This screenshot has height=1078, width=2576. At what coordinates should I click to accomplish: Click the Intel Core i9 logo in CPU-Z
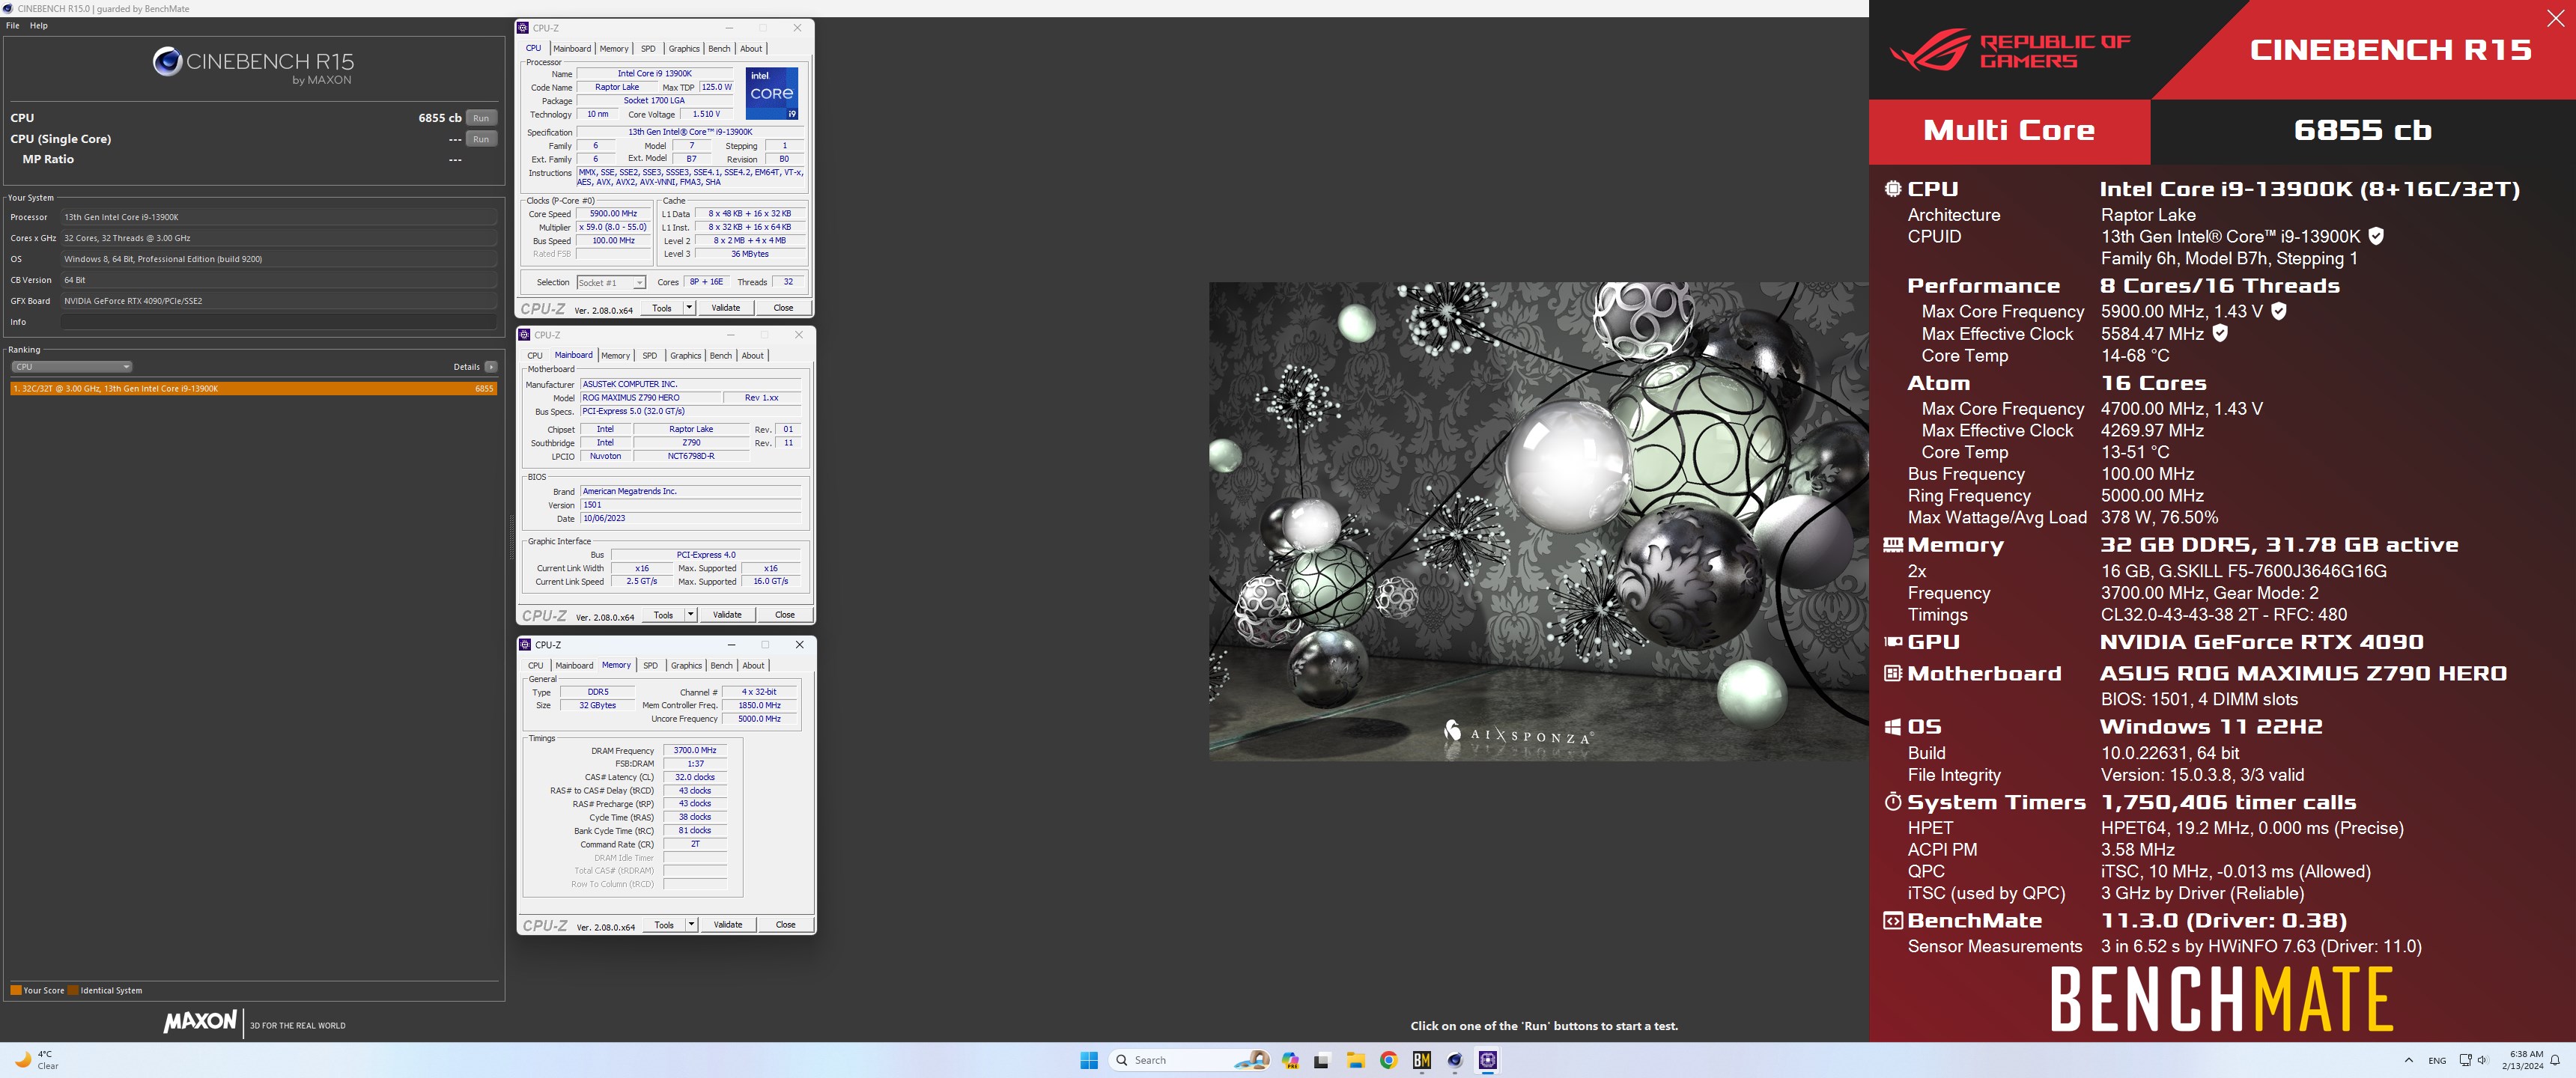point(772,94)
